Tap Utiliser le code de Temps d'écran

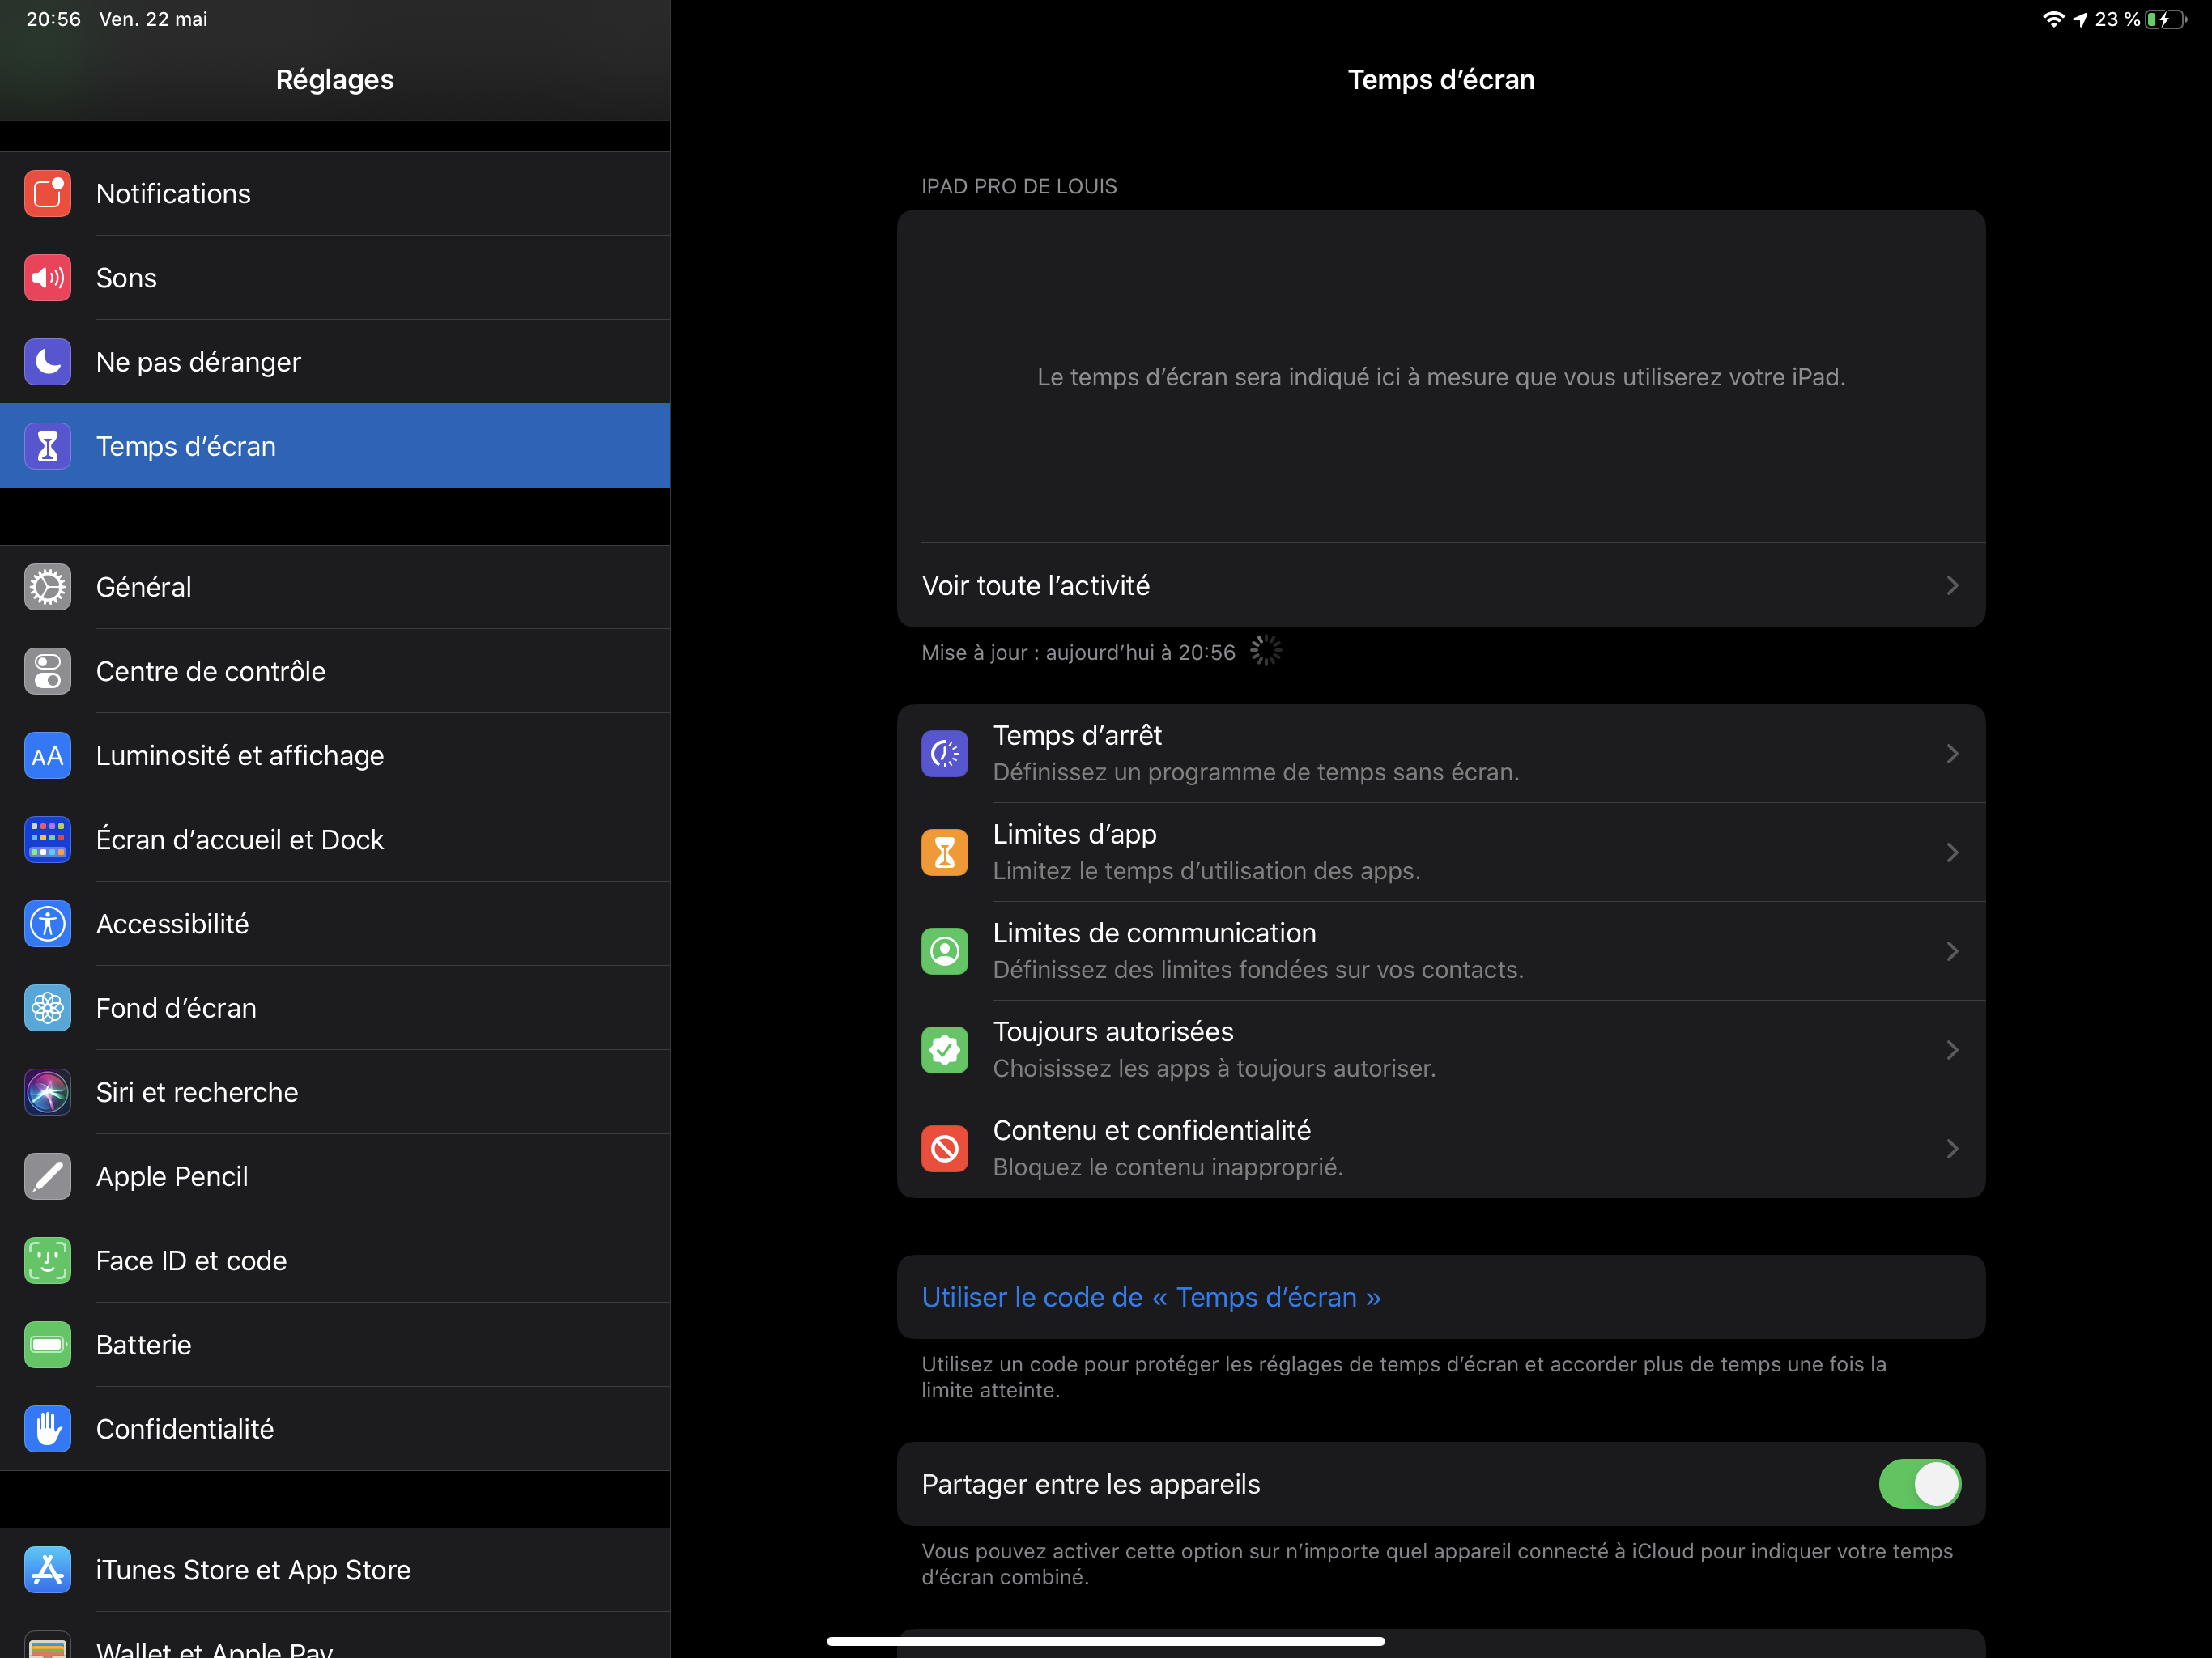(1151, 1297)
